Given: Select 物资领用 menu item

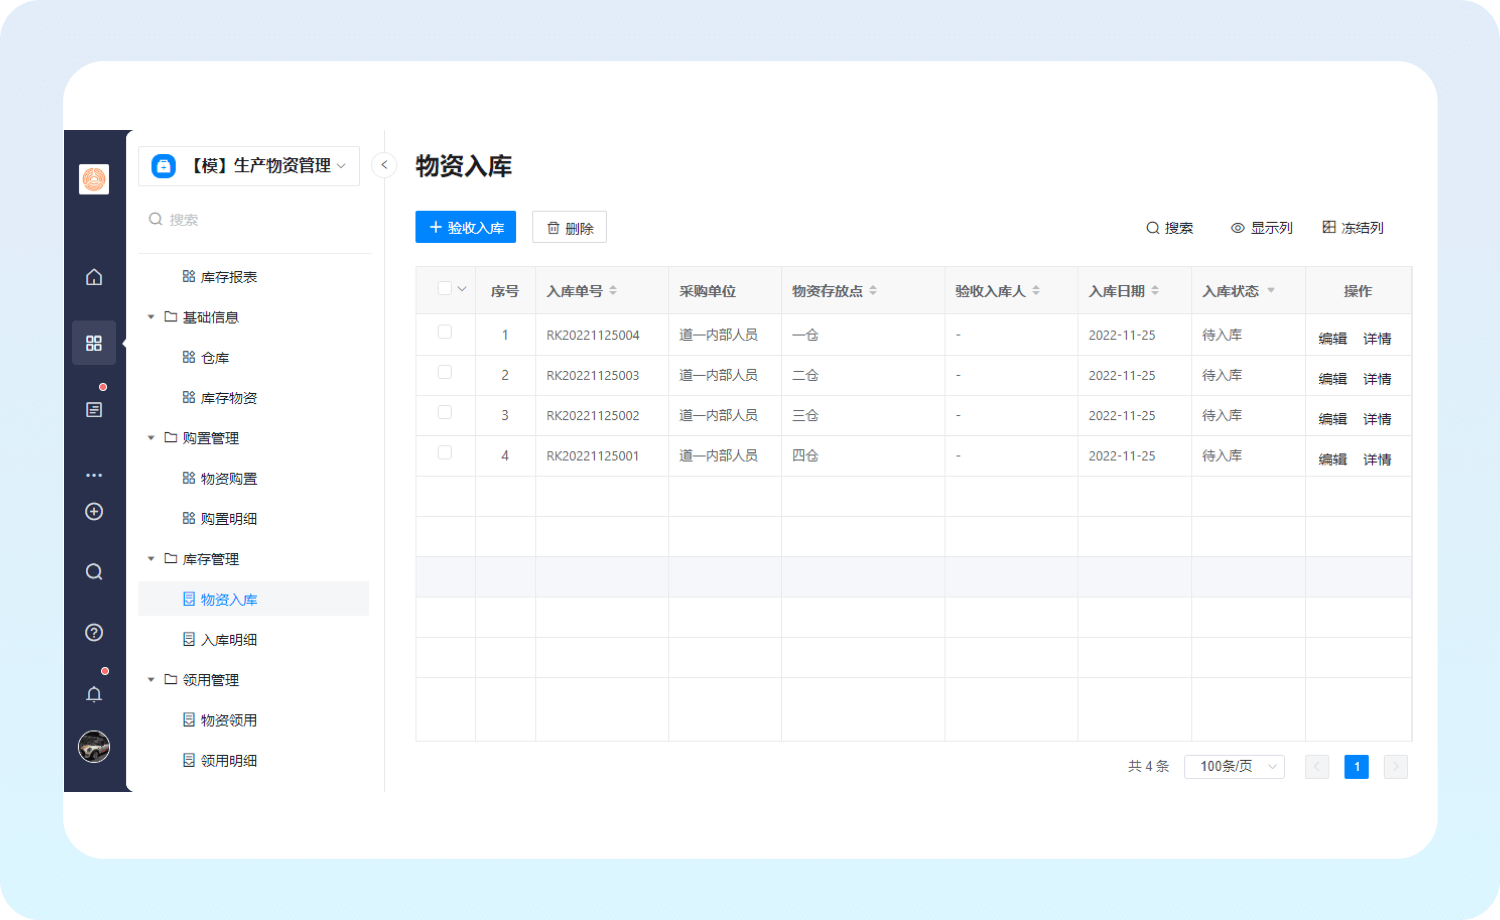Looking at the screenshot, I should (229, 720).
